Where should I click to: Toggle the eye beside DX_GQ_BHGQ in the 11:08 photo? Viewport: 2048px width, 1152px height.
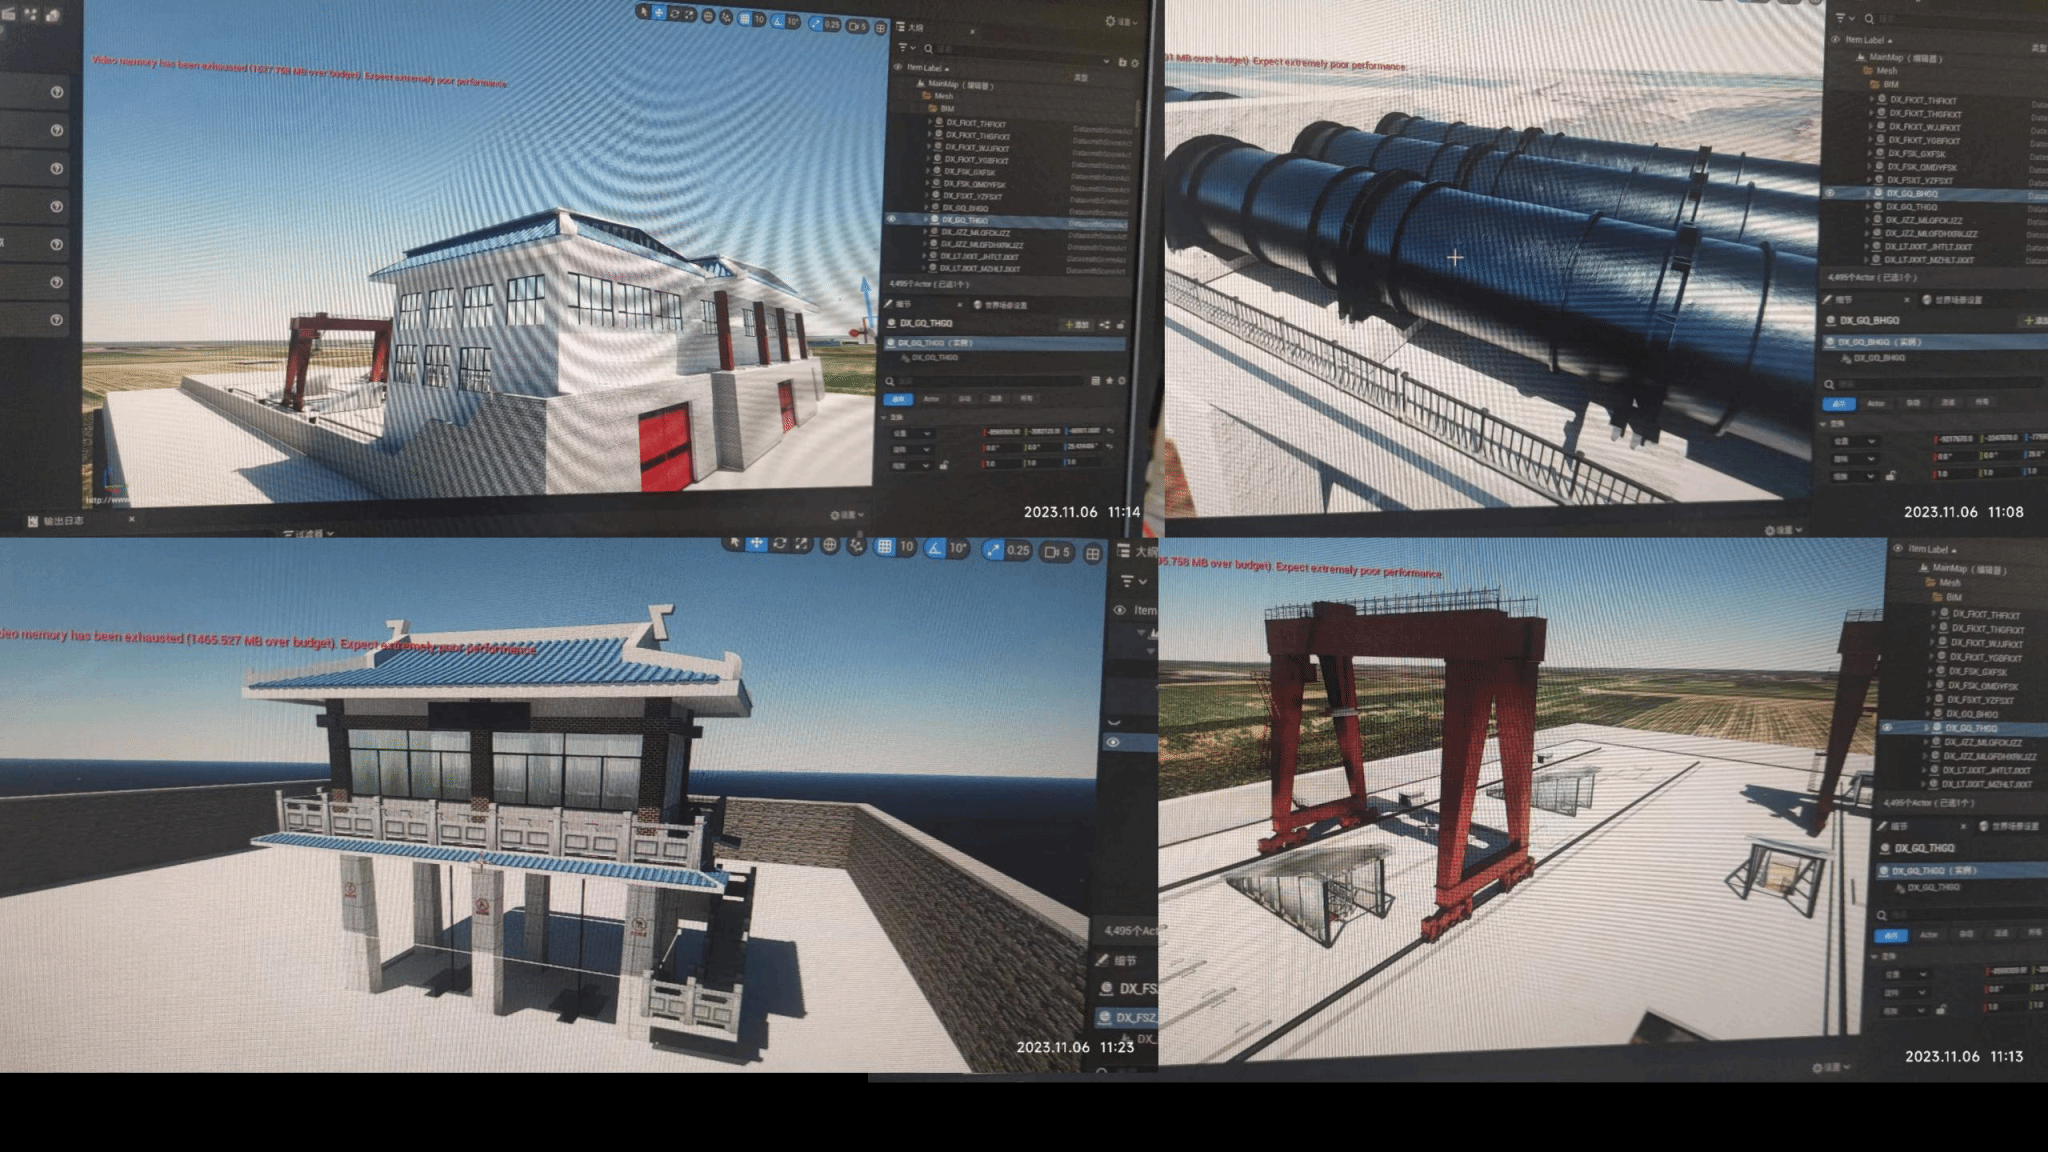(1830, 193)
